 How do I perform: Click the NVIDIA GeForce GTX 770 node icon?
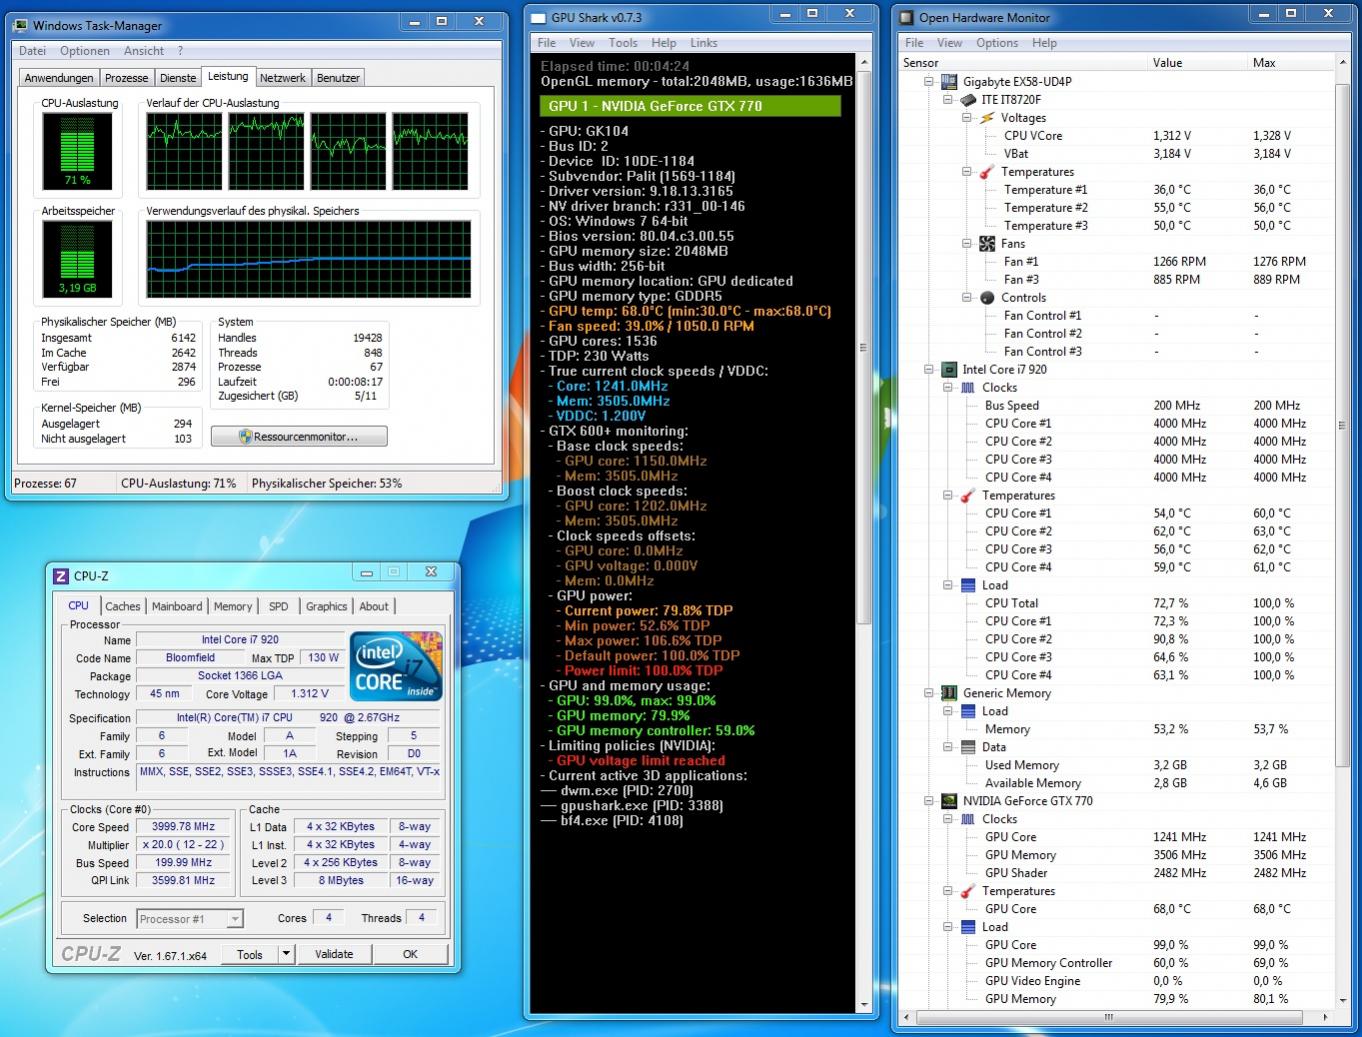[x=949, y=802]
